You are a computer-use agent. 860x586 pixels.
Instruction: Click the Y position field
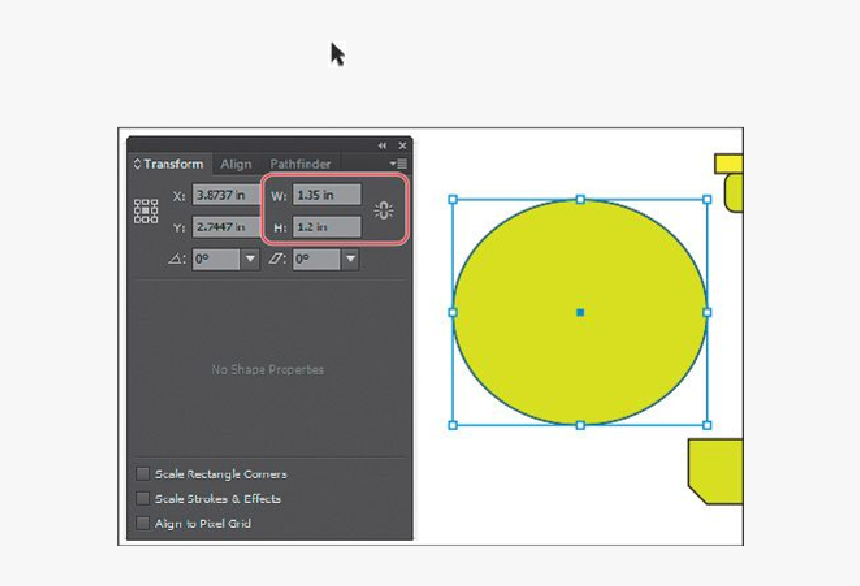(x=225, y=227)
